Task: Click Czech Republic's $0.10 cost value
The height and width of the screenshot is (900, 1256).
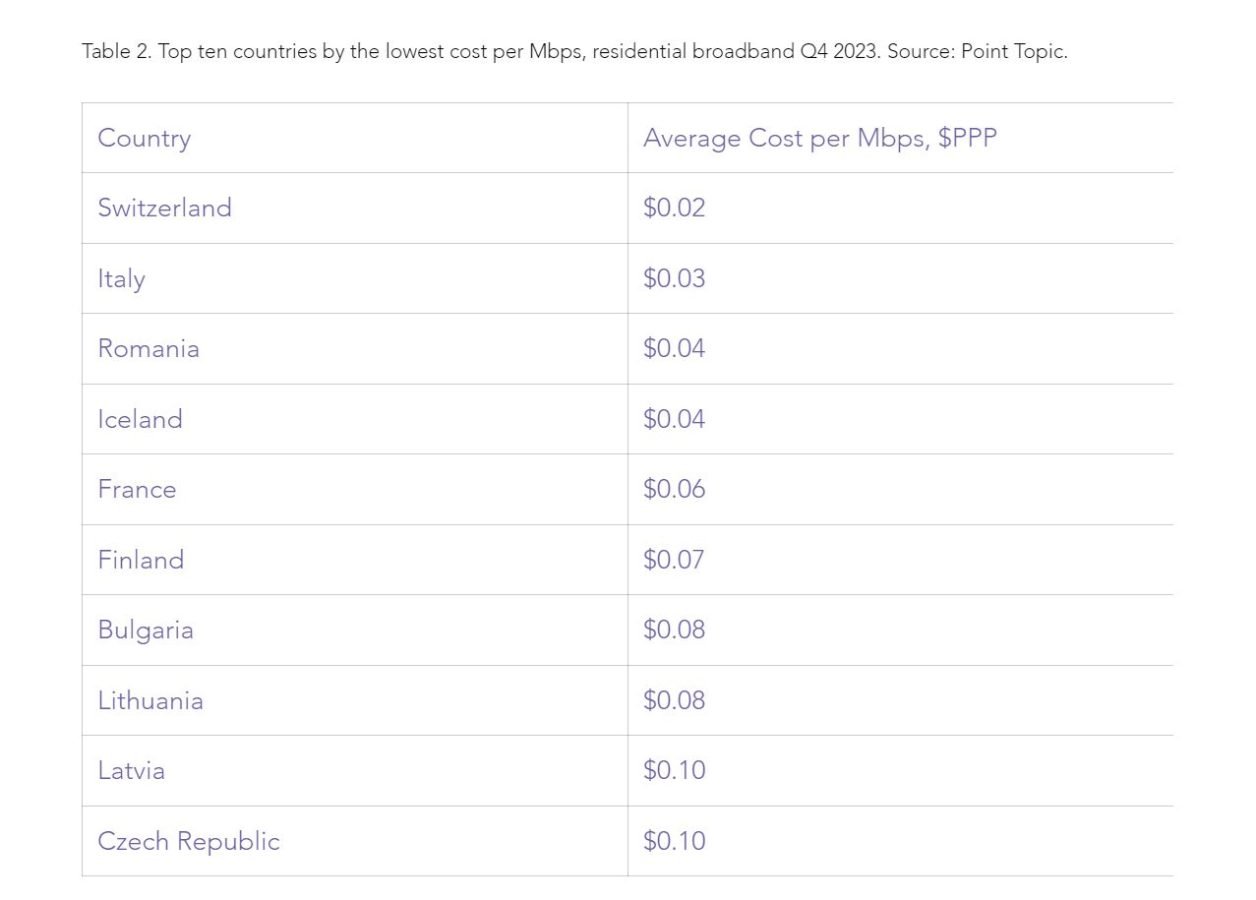Action: tap(674, 841)
